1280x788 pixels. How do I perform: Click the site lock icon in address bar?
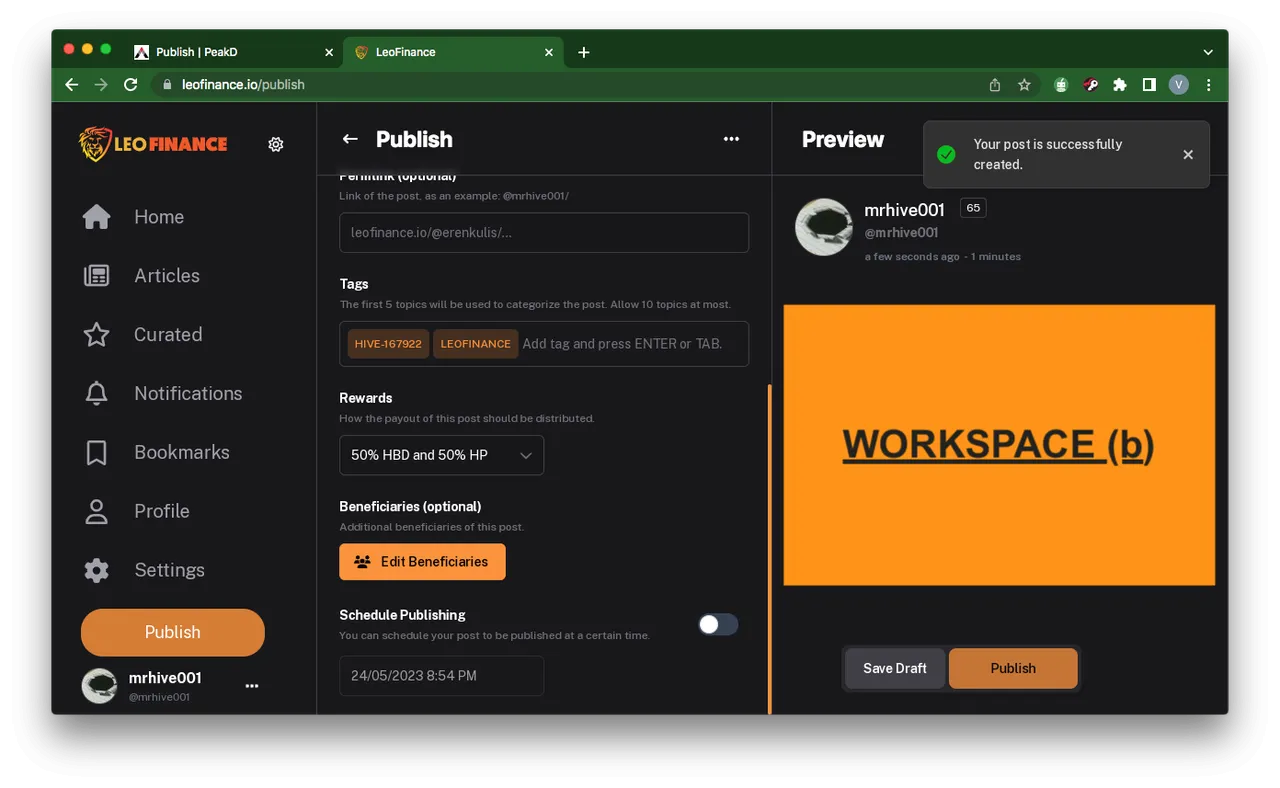167,85
